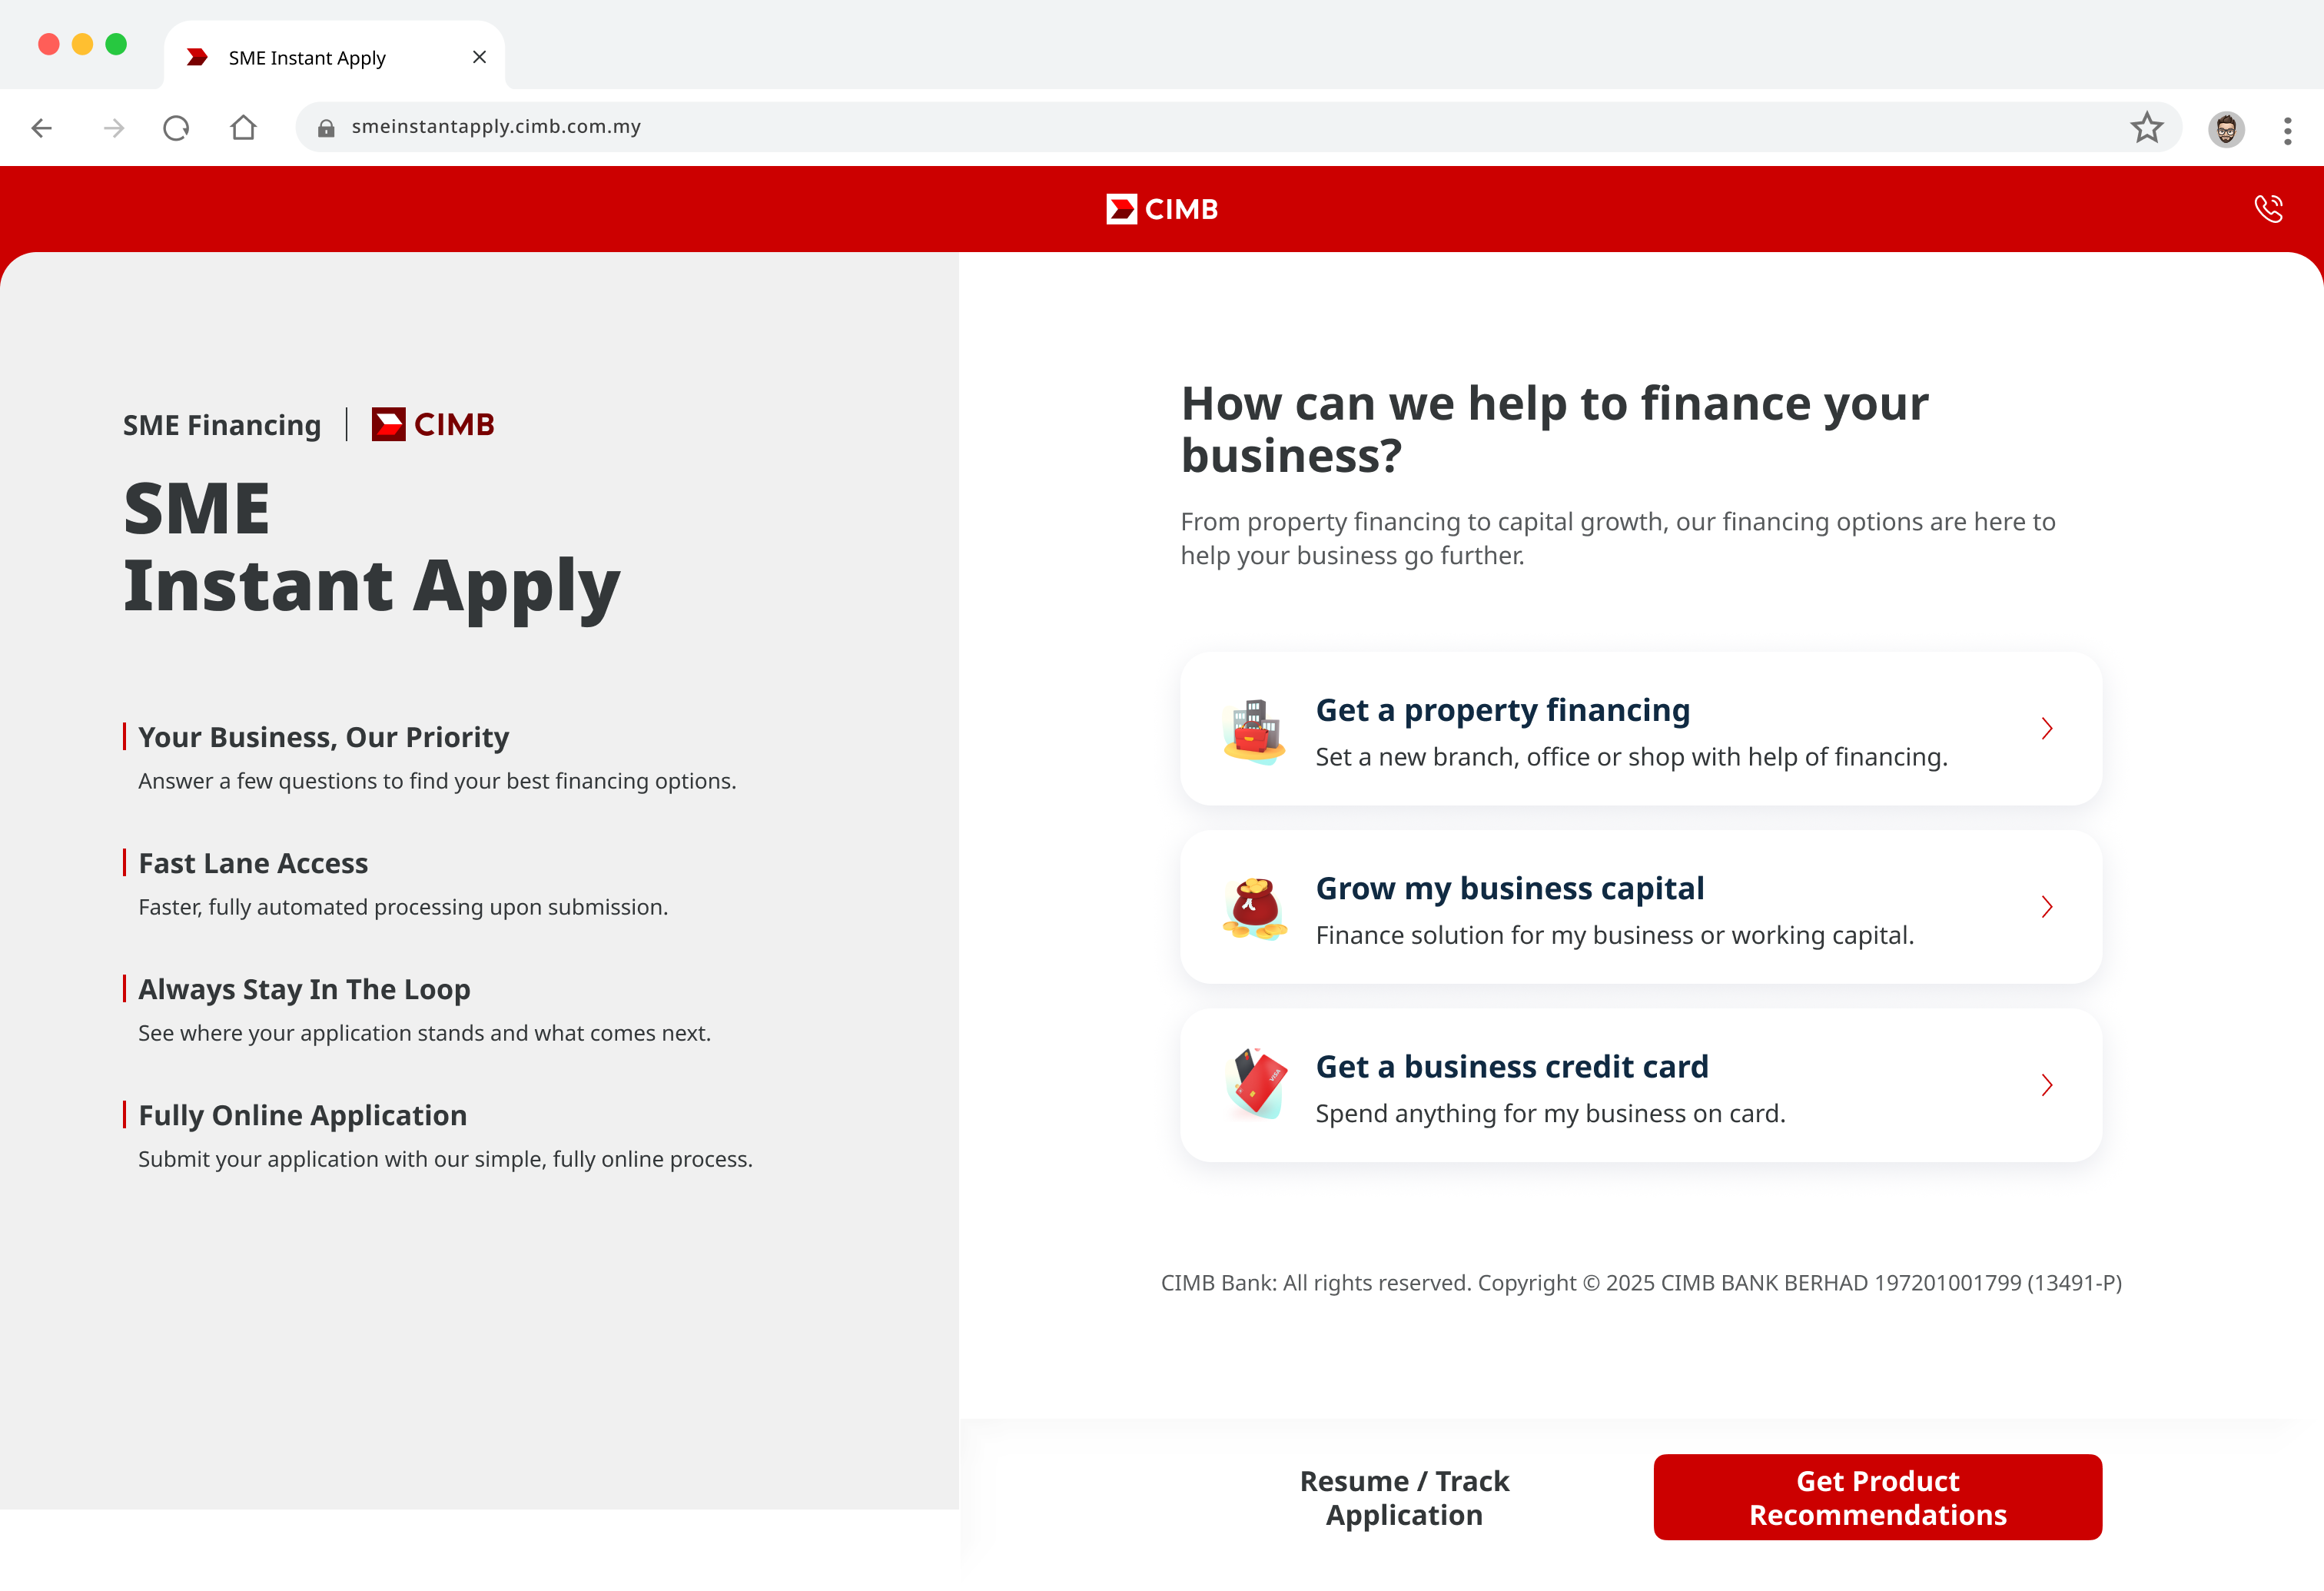Screen dimensions: 2324x1591
Task: Expand the property financing chevron
Action: 2046,728
